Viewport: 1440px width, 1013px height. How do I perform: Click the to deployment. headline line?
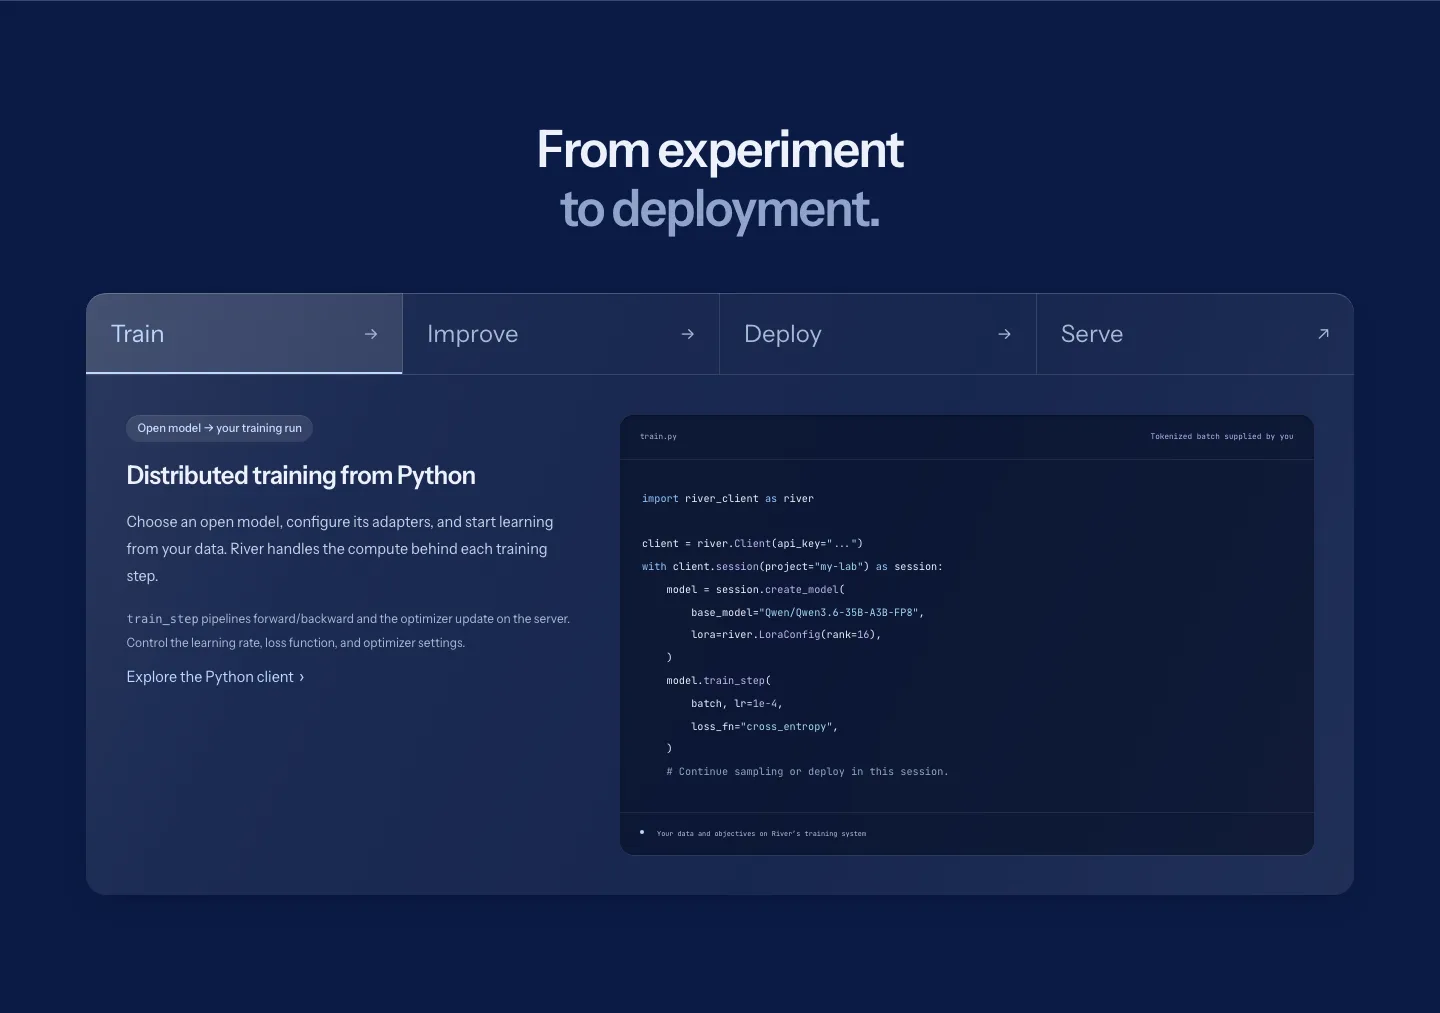pyautogui.click(x=720, y=209)
